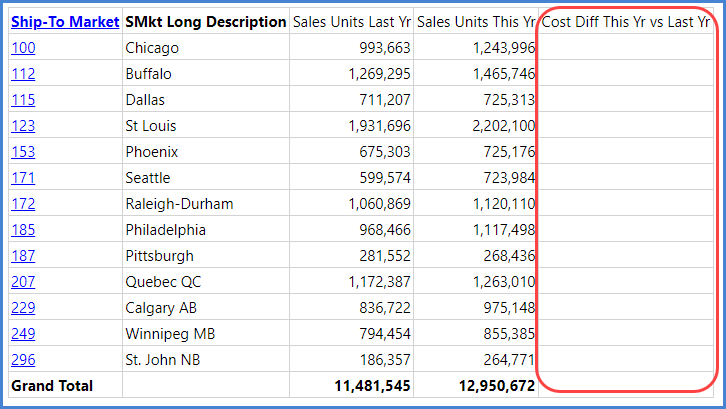Open market link 296 for St. John NB
726x409 pixels.
pos(23,359)
